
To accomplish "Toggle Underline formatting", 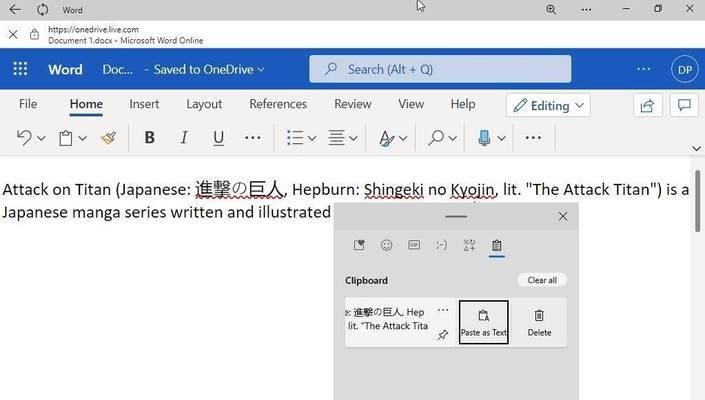I will pyautogui.click(x=219, y=138).
